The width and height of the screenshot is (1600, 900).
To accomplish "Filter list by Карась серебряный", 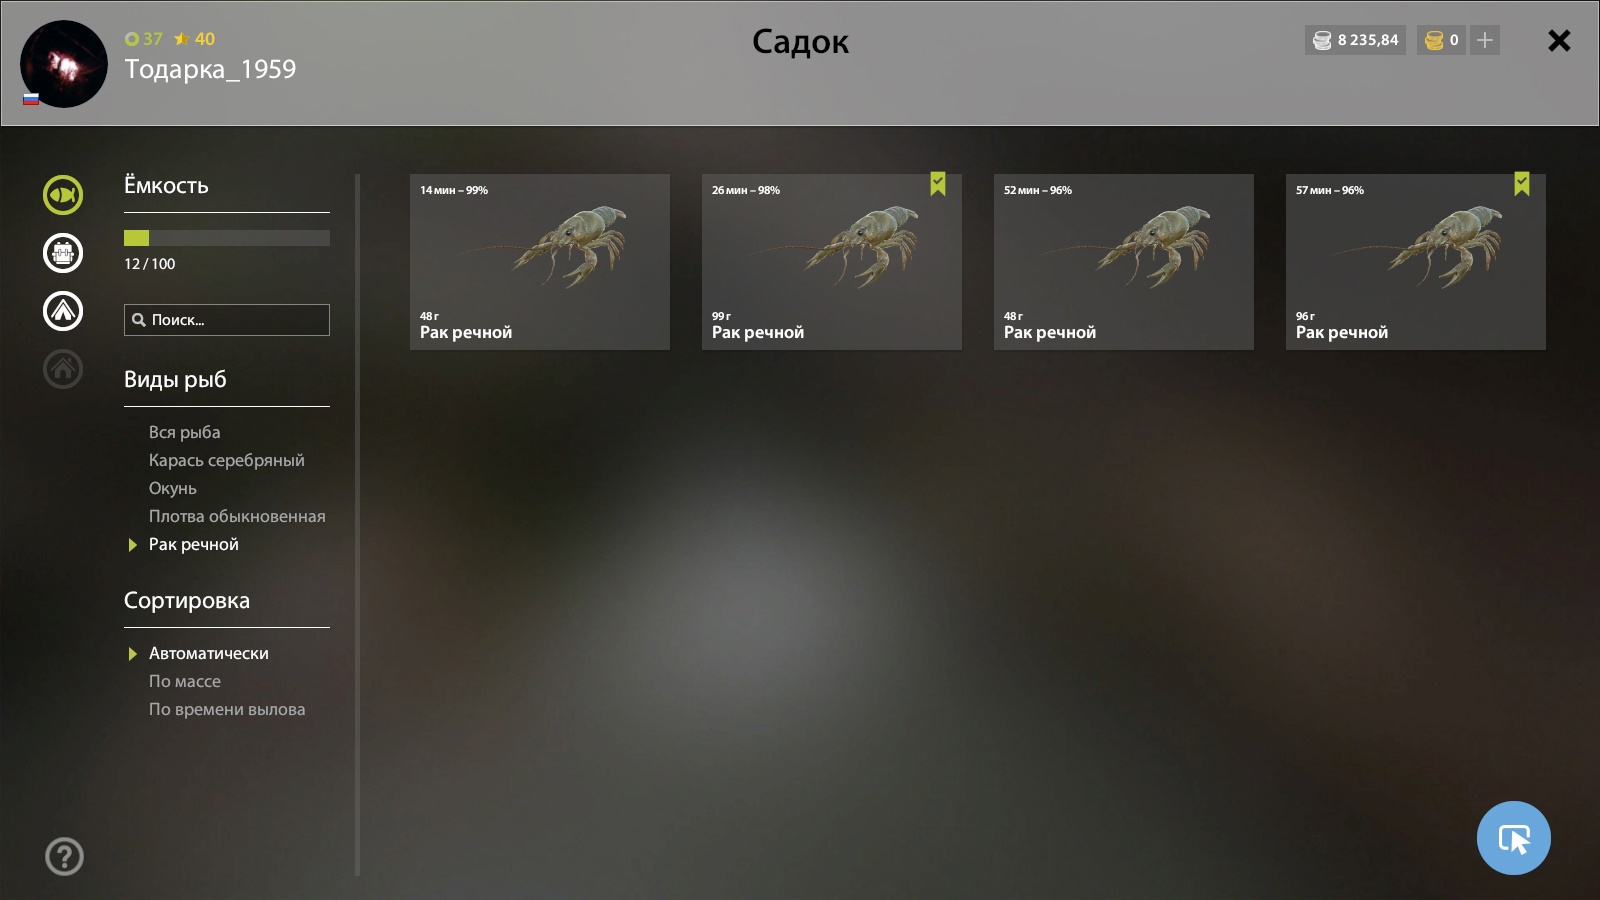I will [x=227, y=460].
